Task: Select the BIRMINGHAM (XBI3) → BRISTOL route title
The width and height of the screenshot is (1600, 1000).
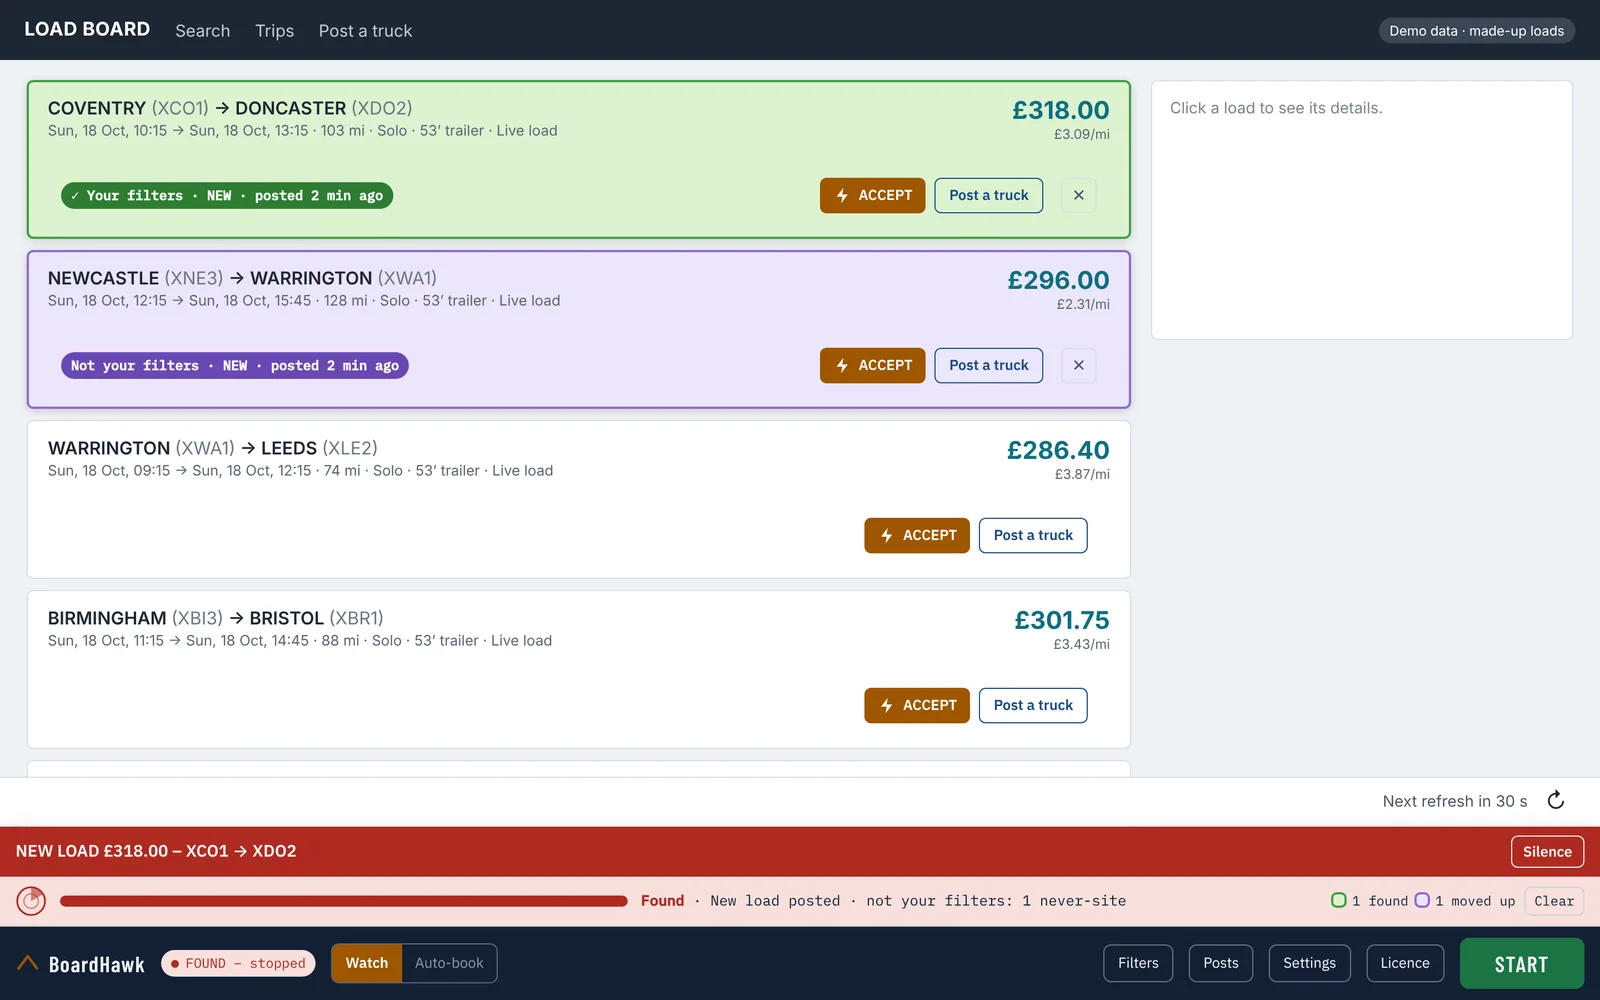Action: [216, 618]
